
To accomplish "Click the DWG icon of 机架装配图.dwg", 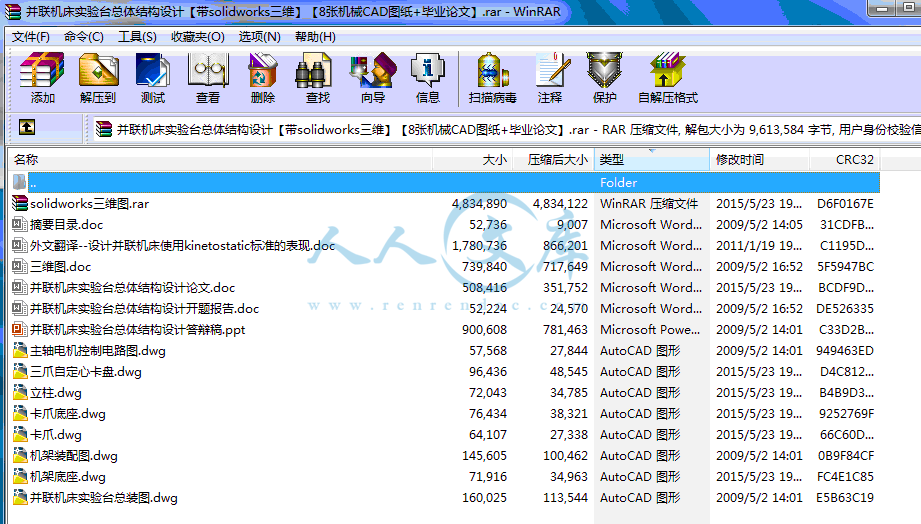I will [20, 456].
